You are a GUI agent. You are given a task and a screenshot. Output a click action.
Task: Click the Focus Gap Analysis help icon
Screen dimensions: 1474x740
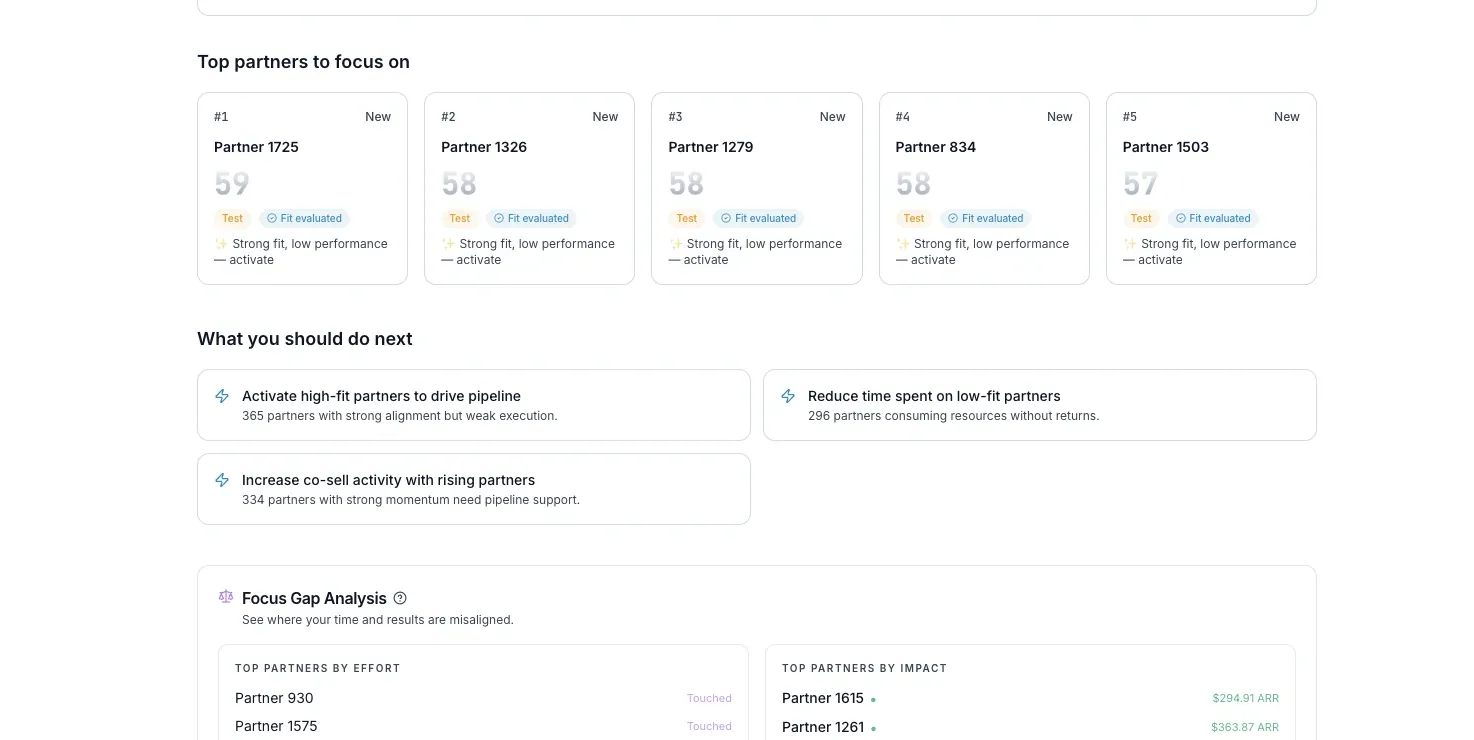[x=400, y=598]
